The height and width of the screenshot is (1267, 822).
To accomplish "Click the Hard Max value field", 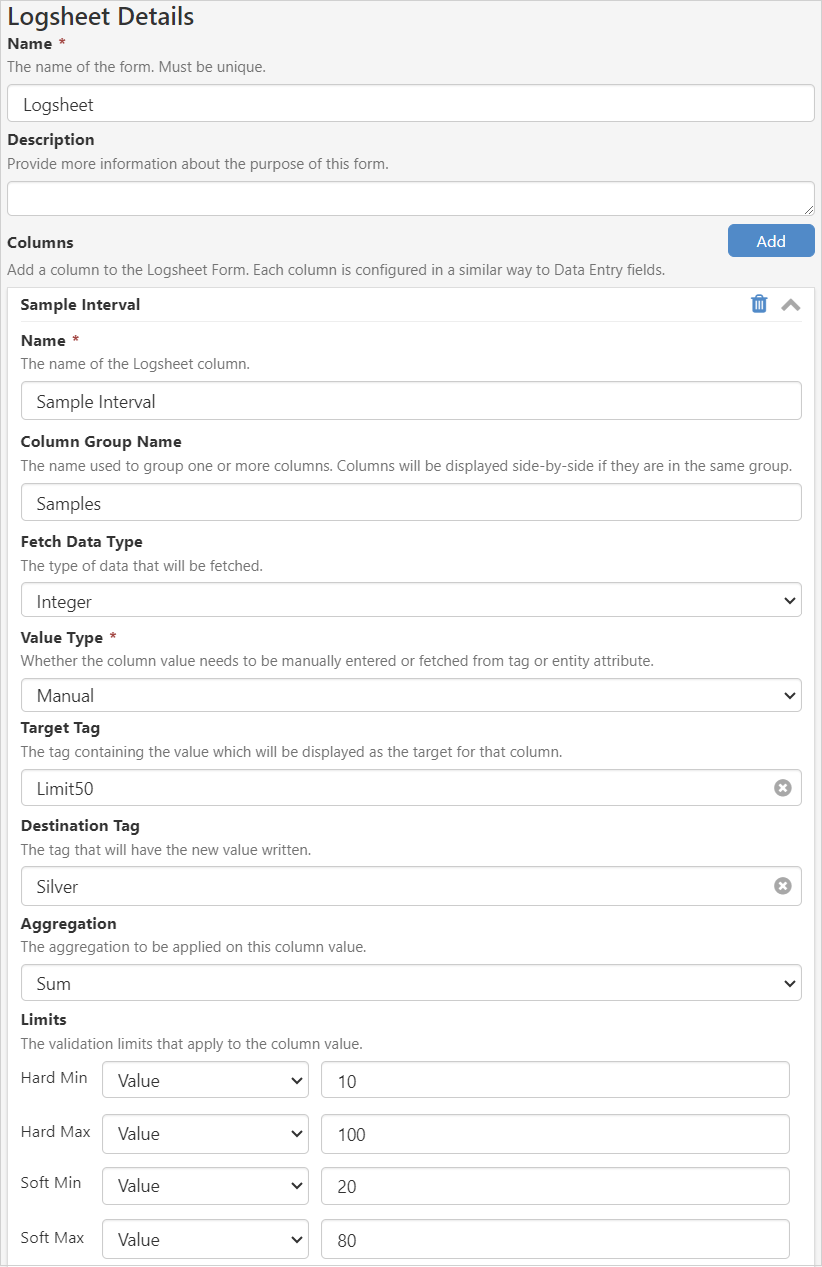I will coord(555,1133).
